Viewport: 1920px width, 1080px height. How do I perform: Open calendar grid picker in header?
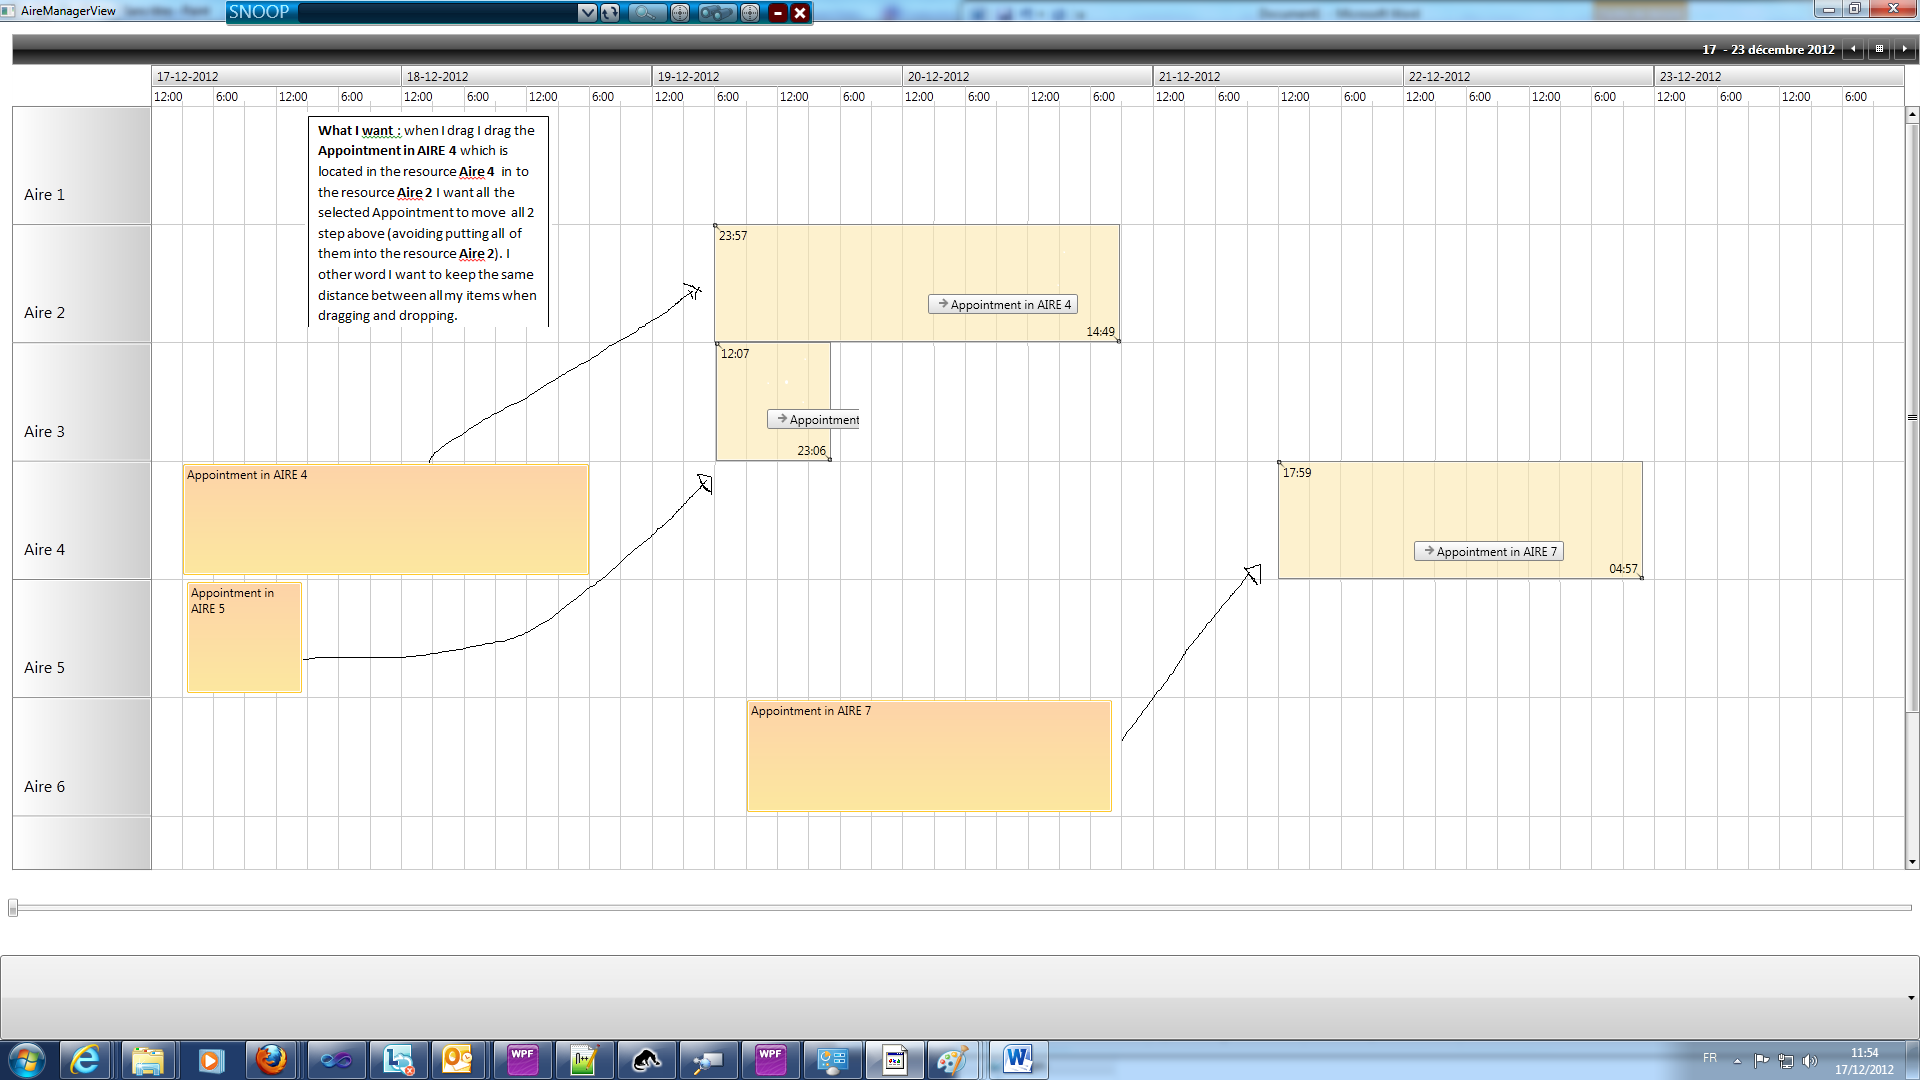(x=1879, y=49)
